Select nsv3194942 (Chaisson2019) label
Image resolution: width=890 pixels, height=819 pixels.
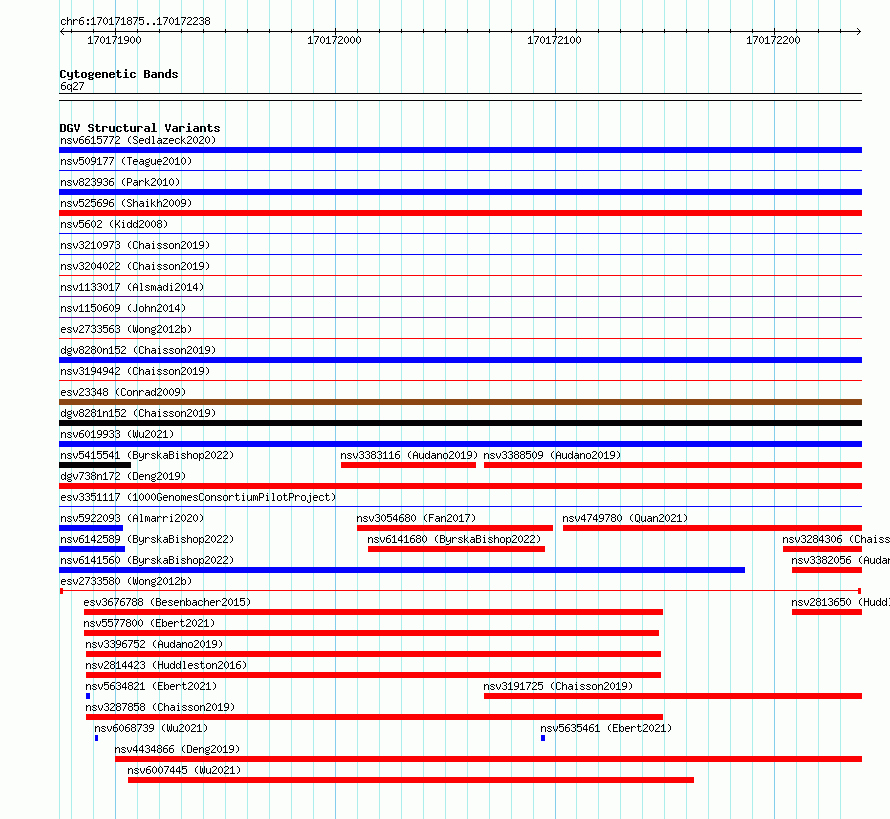click(x=135, y=371)
